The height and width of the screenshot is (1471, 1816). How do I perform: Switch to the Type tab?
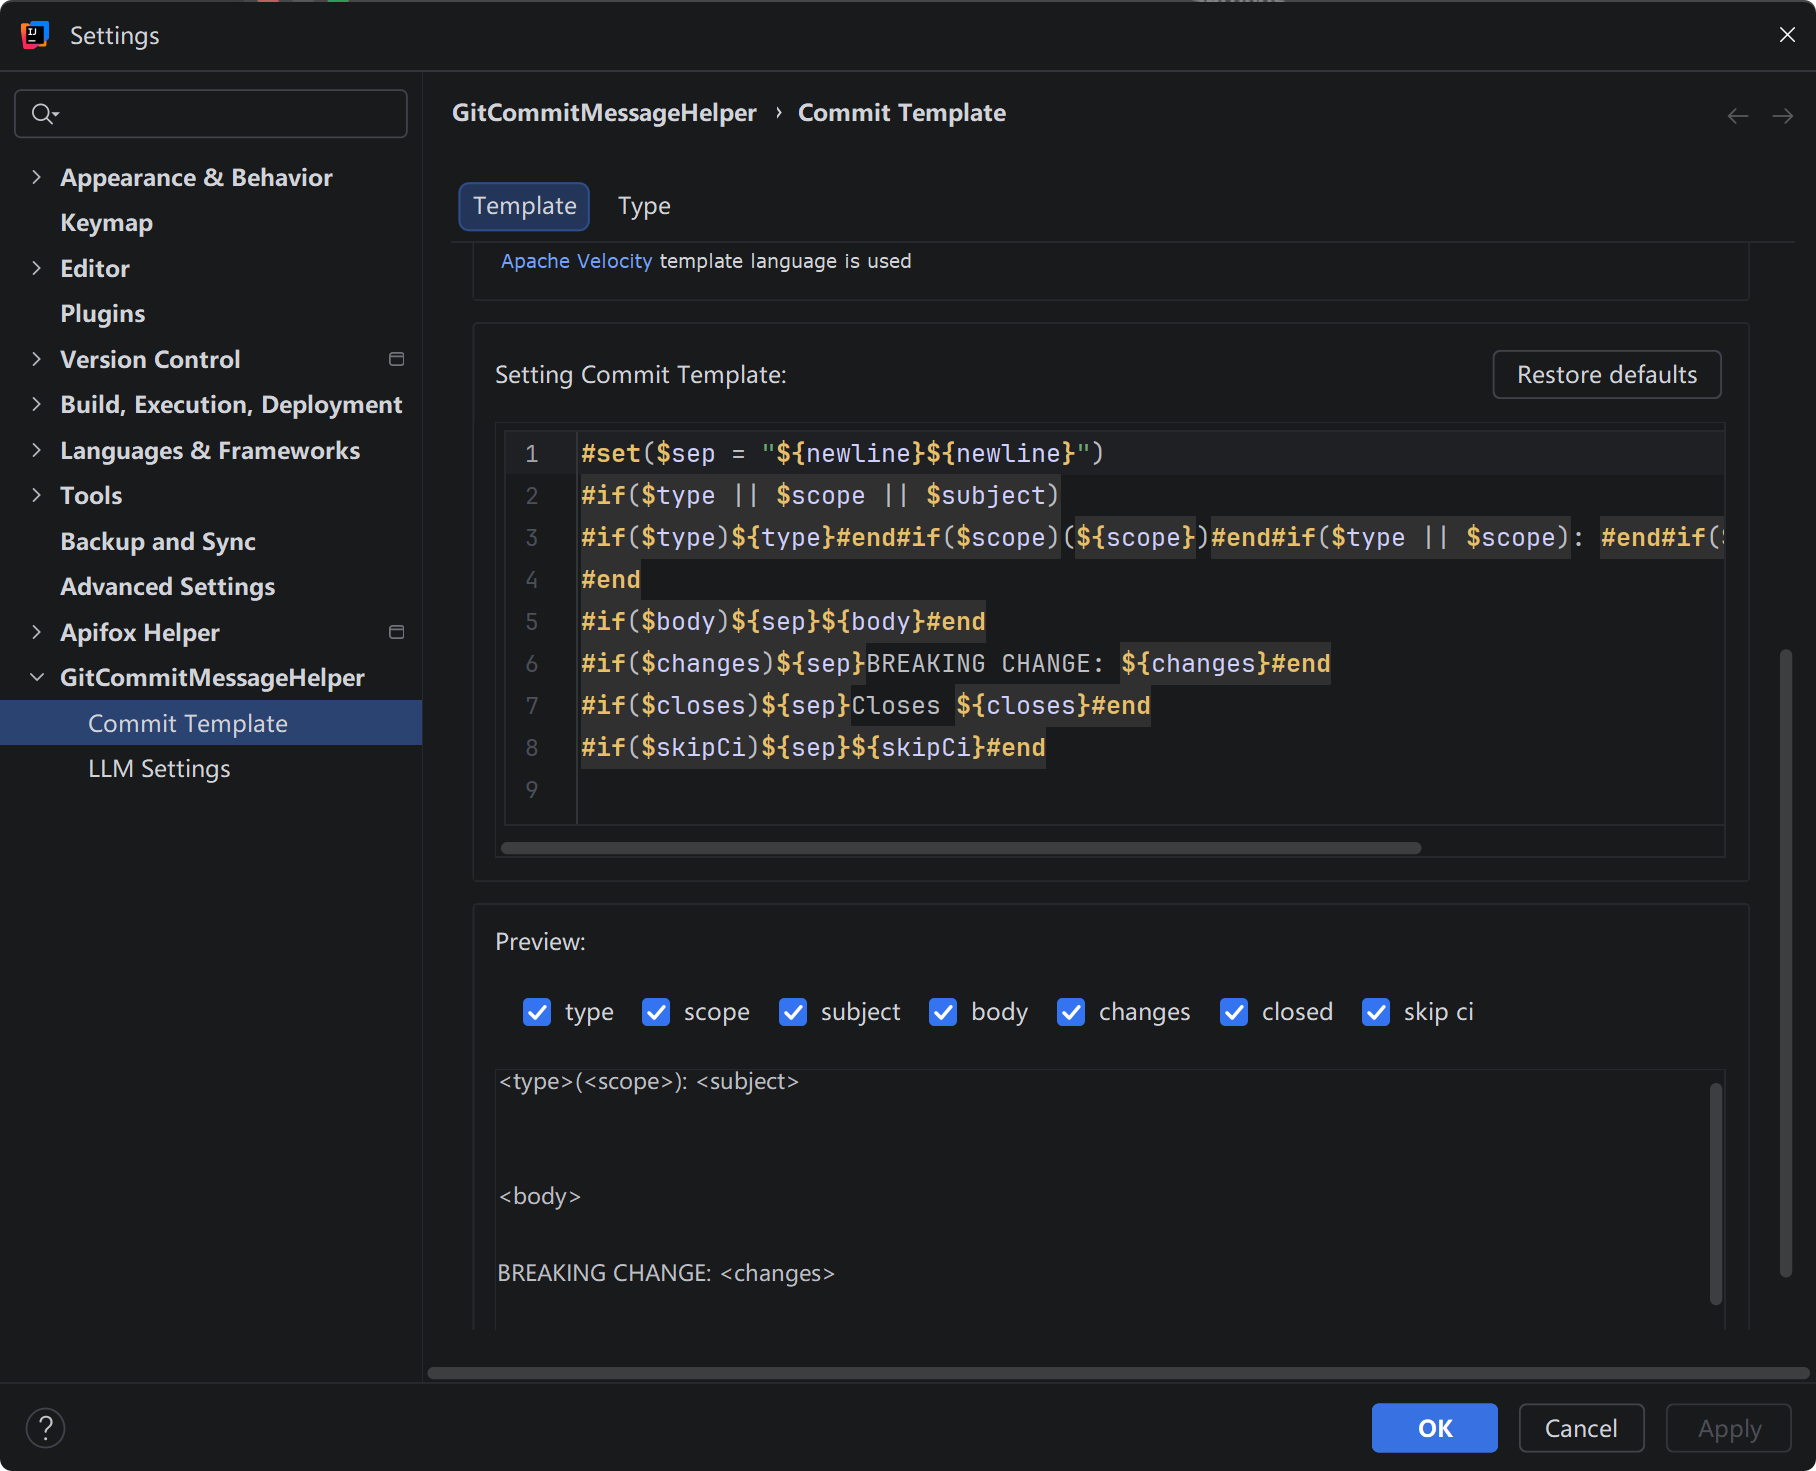pyautogui.click(x=644, y=206)
